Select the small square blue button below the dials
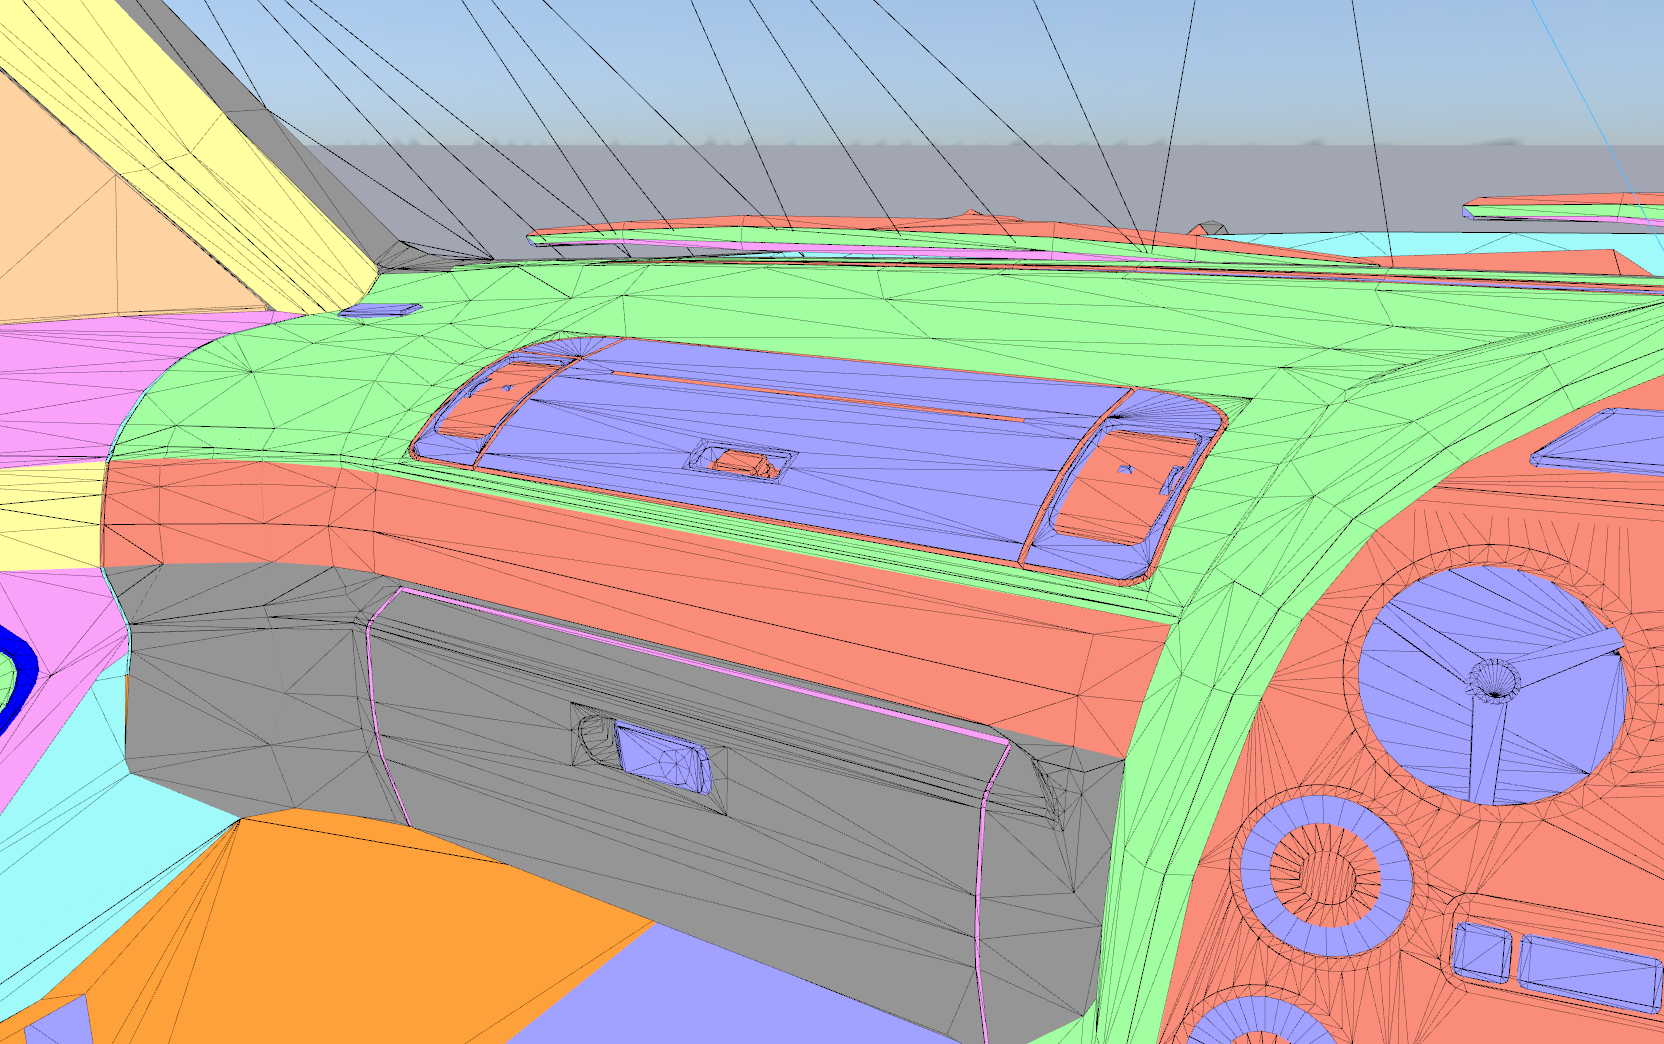 click(x=1481, y=951)
